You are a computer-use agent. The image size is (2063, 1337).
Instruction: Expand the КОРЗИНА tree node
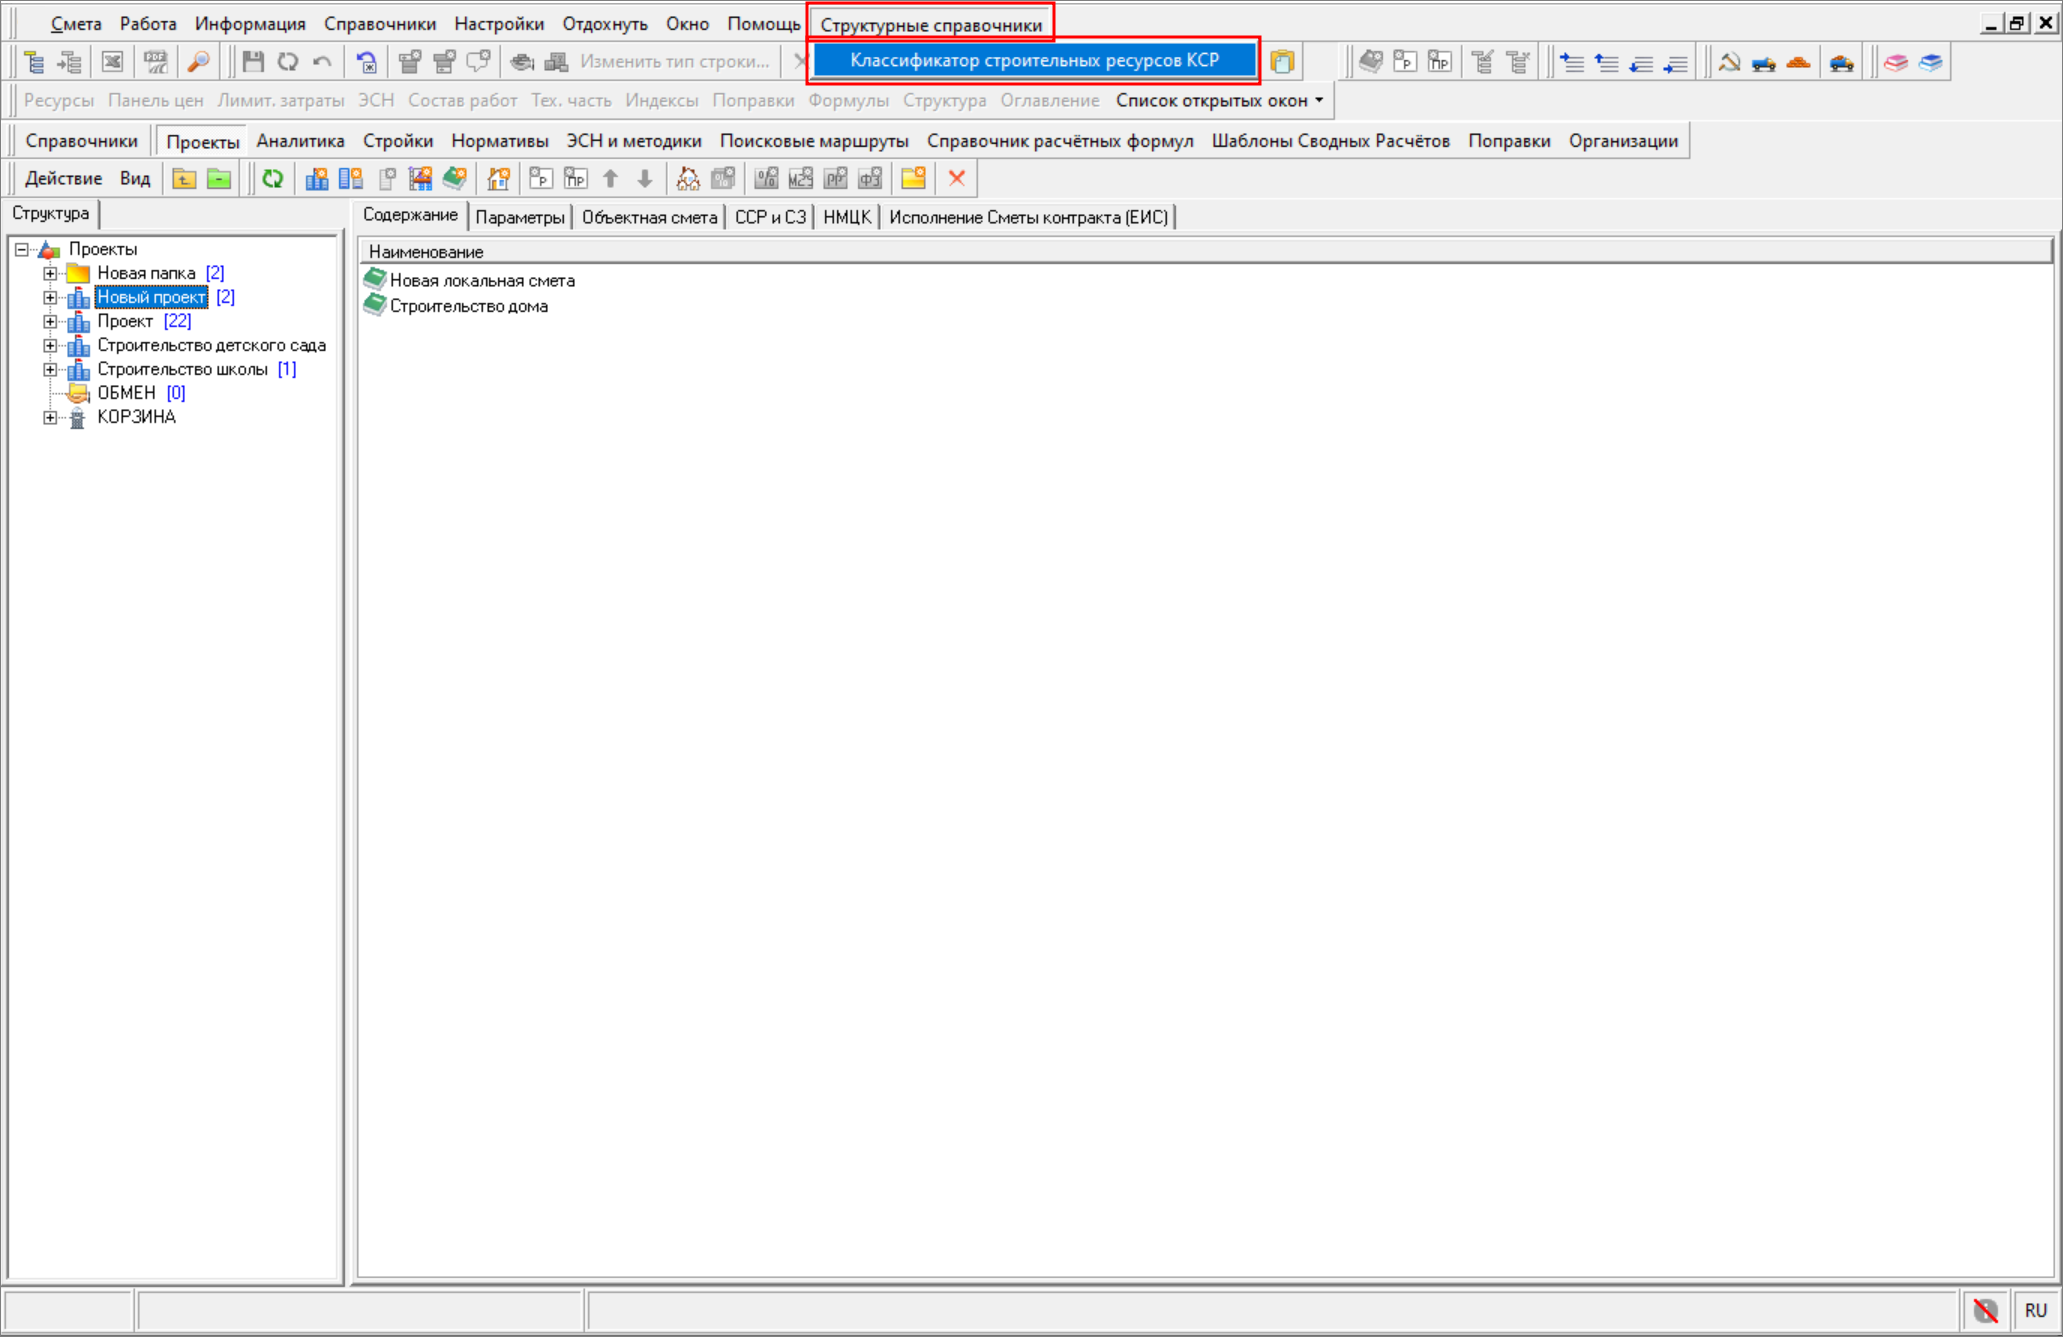tap(50, 417)
